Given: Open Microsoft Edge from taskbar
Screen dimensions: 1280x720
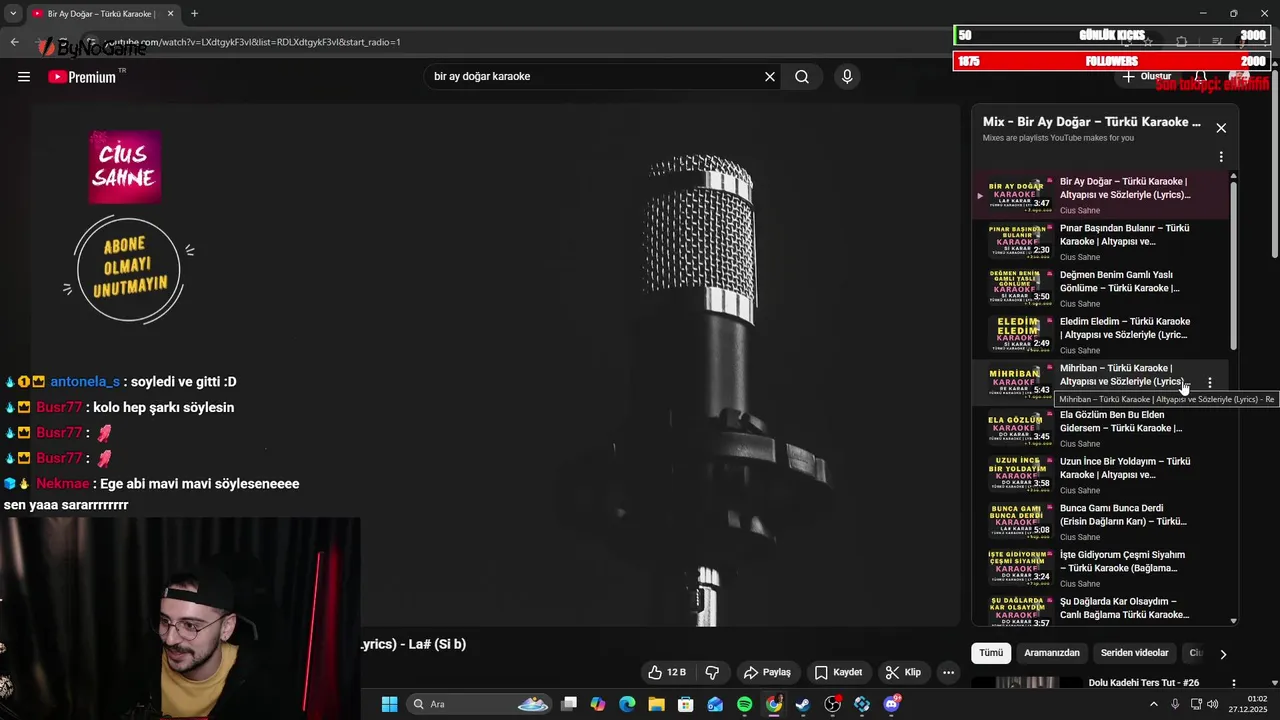Looking at the screenshot, I should [627, 704].
